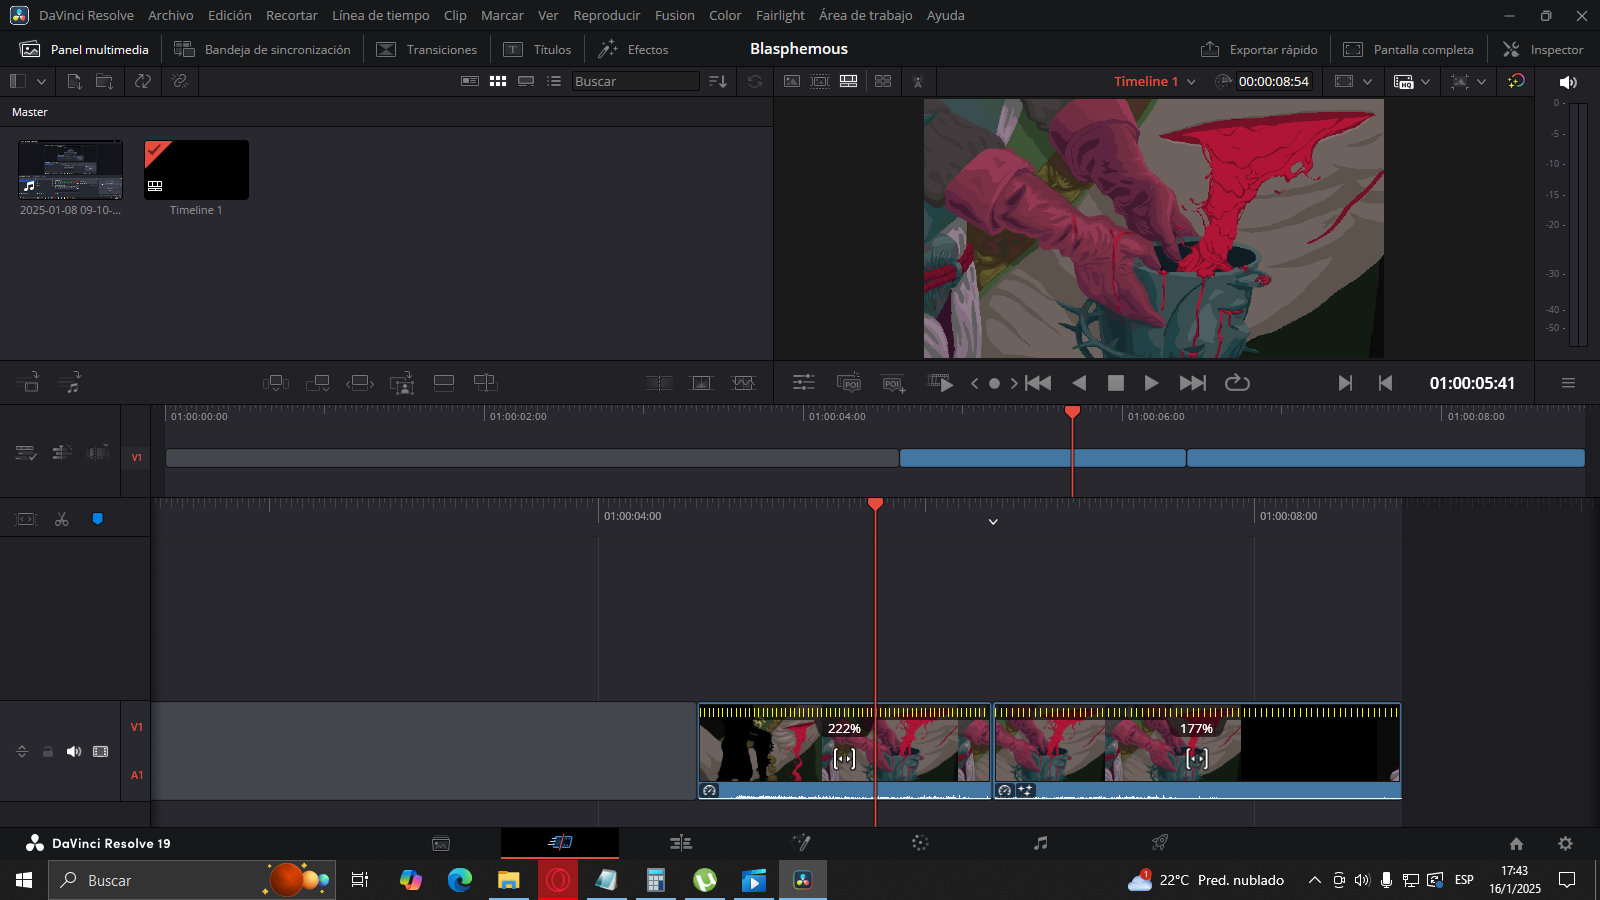Open project settings gear icon
Screen dimensions: 1600x900
1565,843
